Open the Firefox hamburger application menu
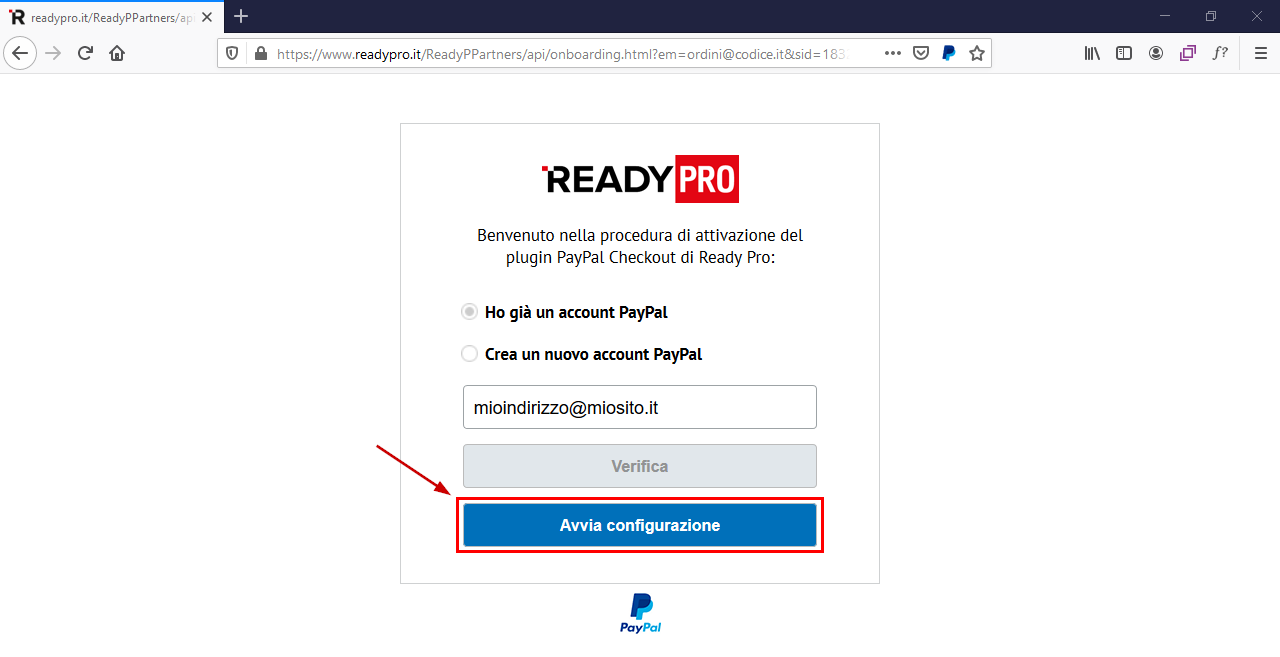 (1260, 53)
